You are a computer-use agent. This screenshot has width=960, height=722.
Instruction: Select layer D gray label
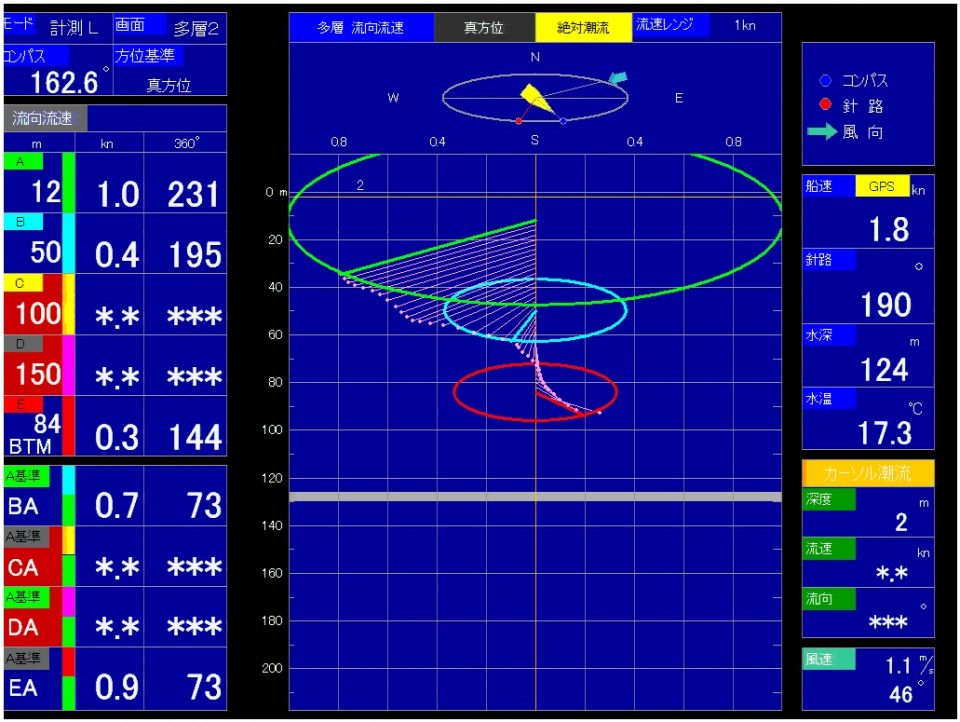[23, 344]
